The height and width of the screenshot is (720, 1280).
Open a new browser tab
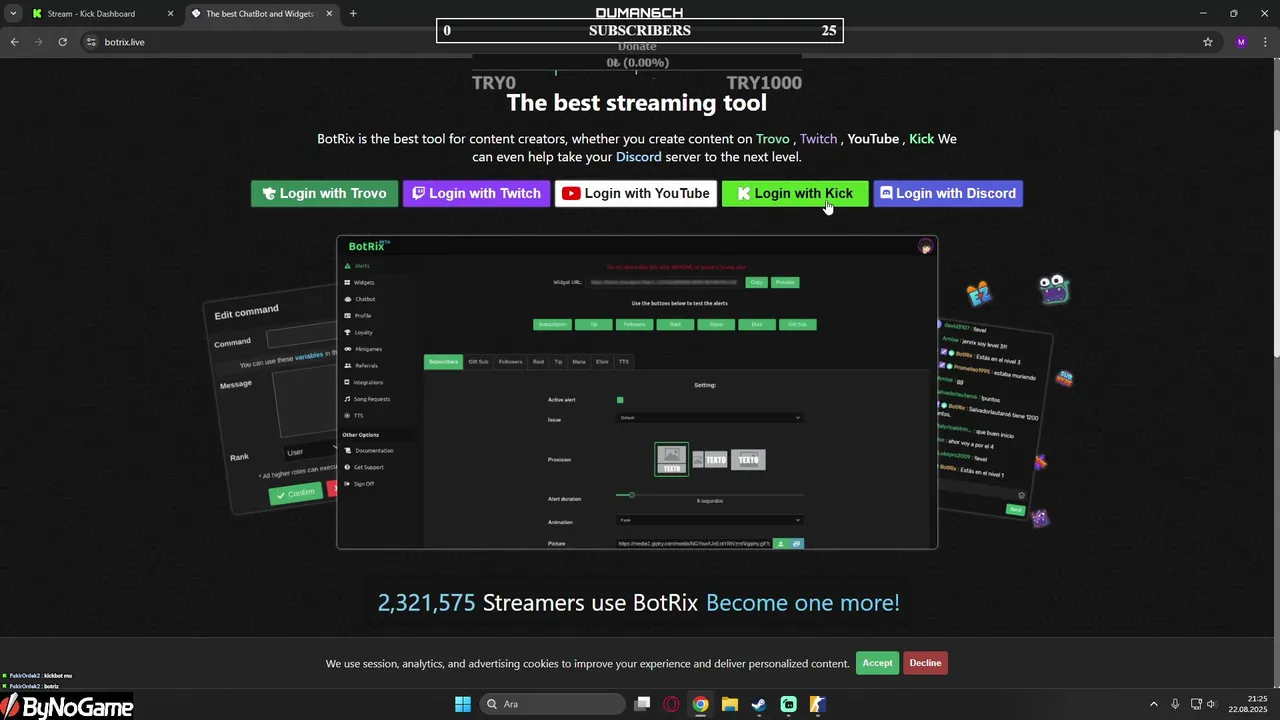coord(353,14)
